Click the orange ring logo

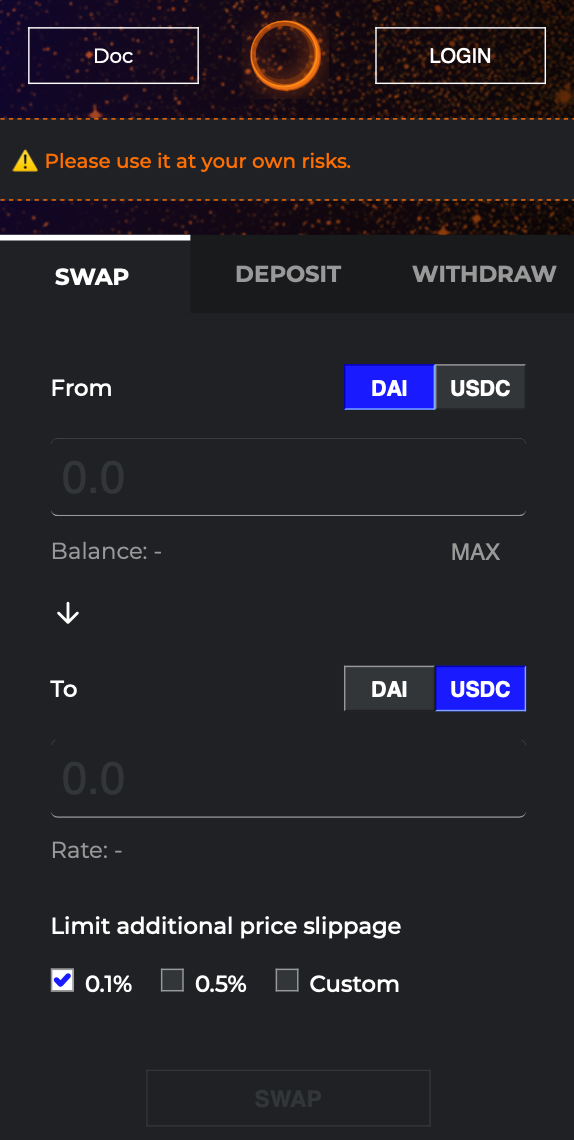(286, 56)
